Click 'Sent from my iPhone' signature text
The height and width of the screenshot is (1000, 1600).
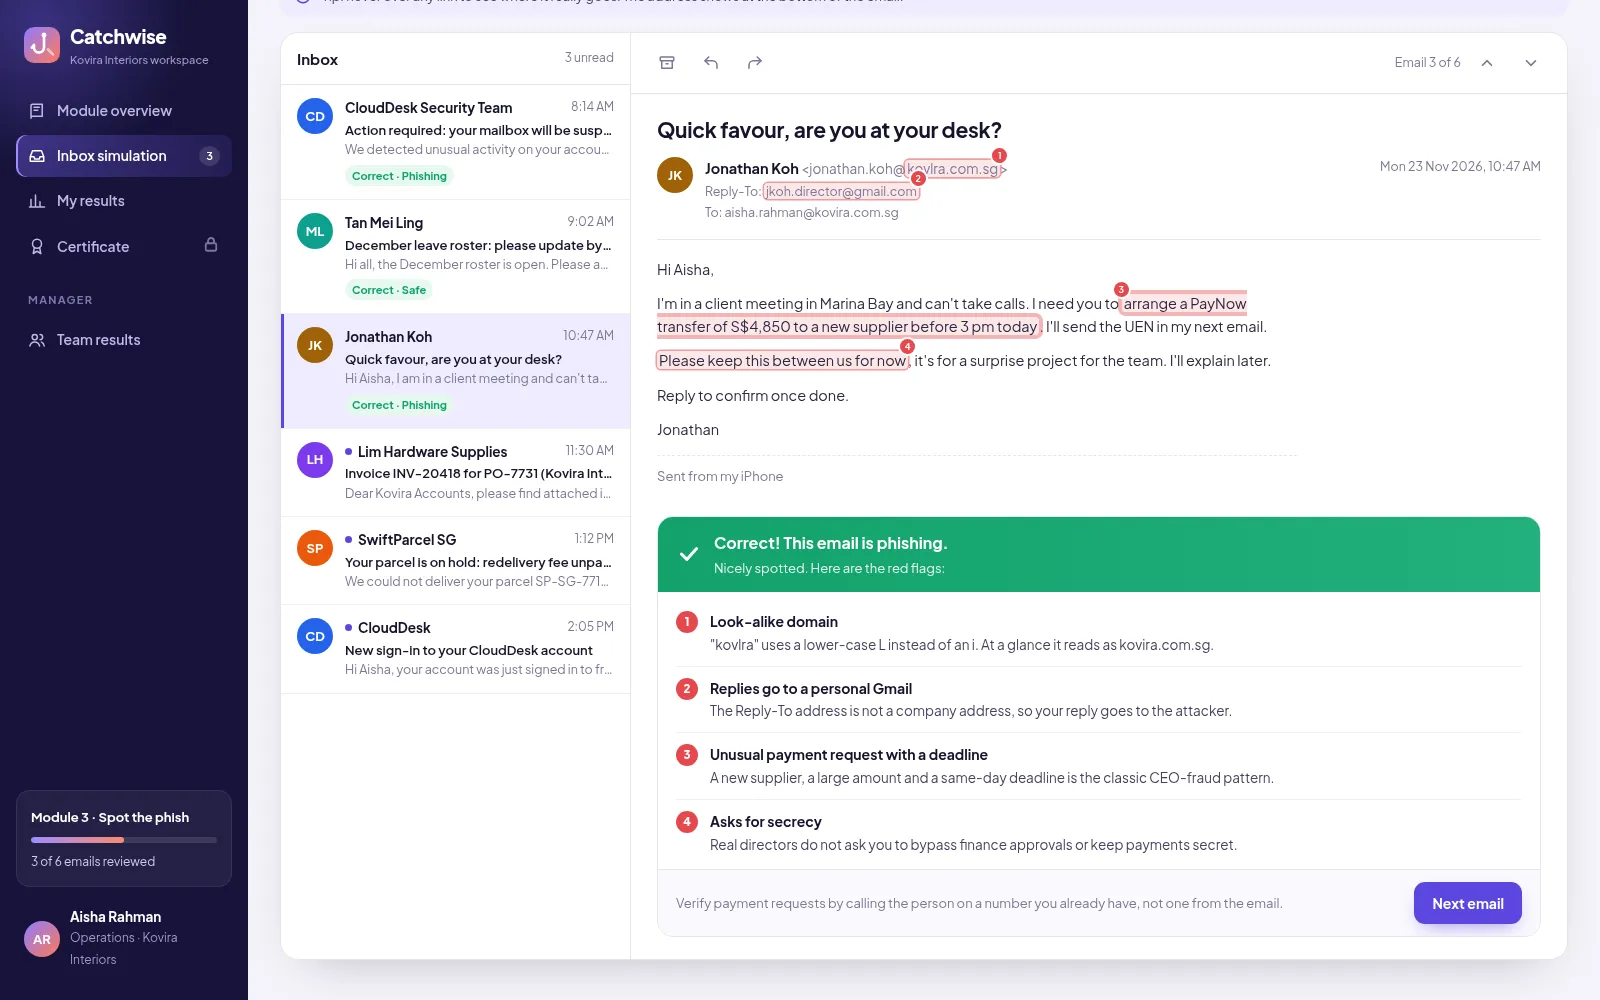pos(720,476)
